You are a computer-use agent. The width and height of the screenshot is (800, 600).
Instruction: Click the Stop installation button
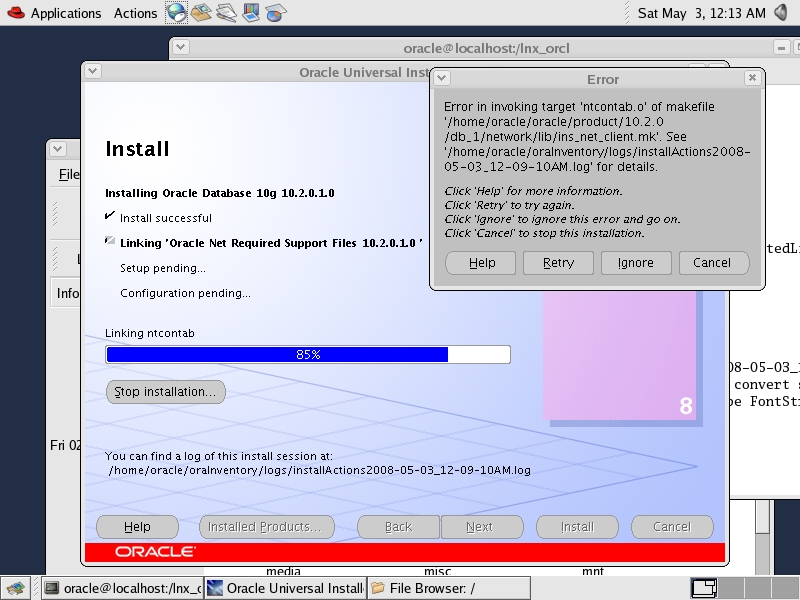(165, 392)
